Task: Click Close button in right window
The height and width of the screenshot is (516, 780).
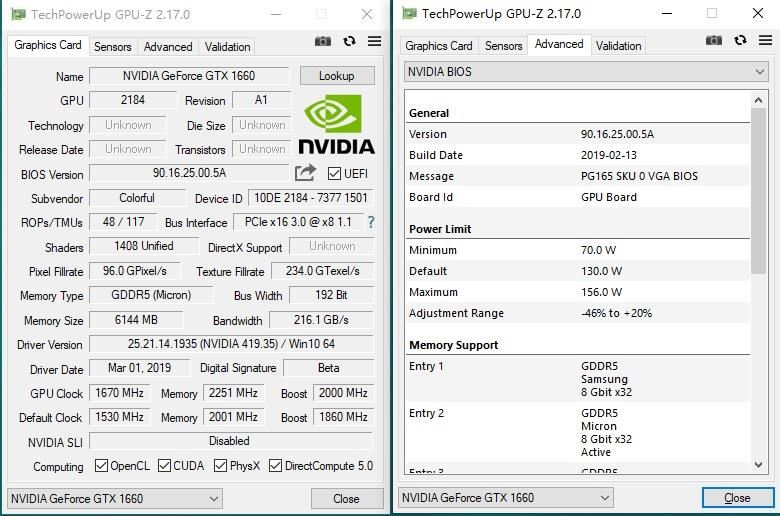Action: 737,498
